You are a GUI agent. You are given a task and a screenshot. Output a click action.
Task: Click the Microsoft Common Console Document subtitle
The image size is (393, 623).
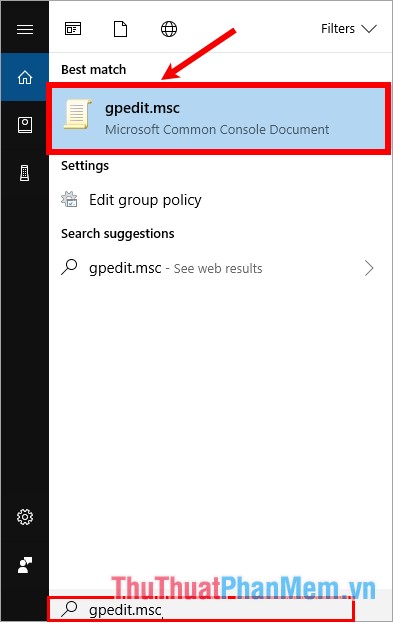[217, 130]
